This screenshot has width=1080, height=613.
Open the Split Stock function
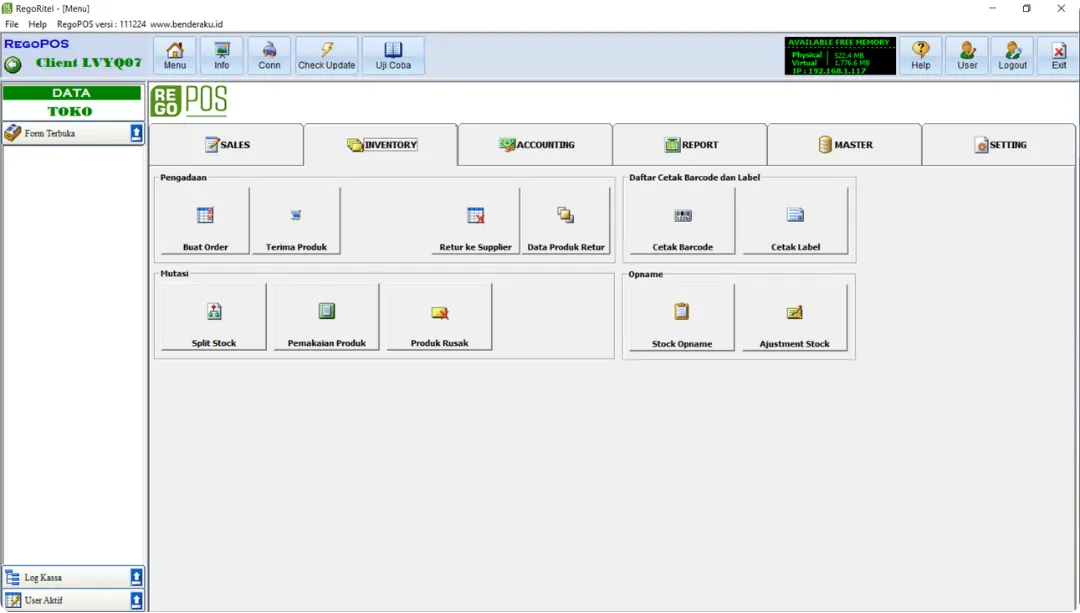pyautogui.click(x=214, y=317)
